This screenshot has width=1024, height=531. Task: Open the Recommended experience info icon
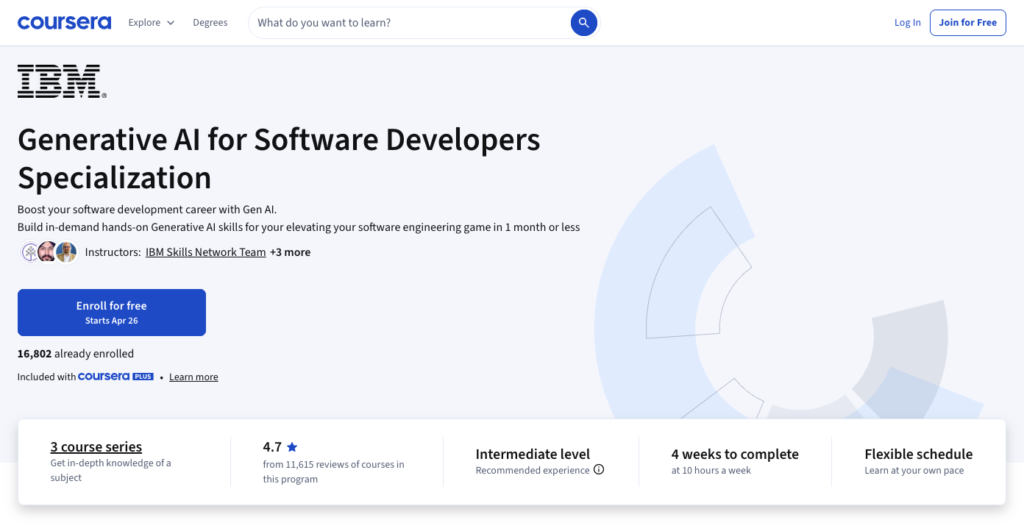599,470
